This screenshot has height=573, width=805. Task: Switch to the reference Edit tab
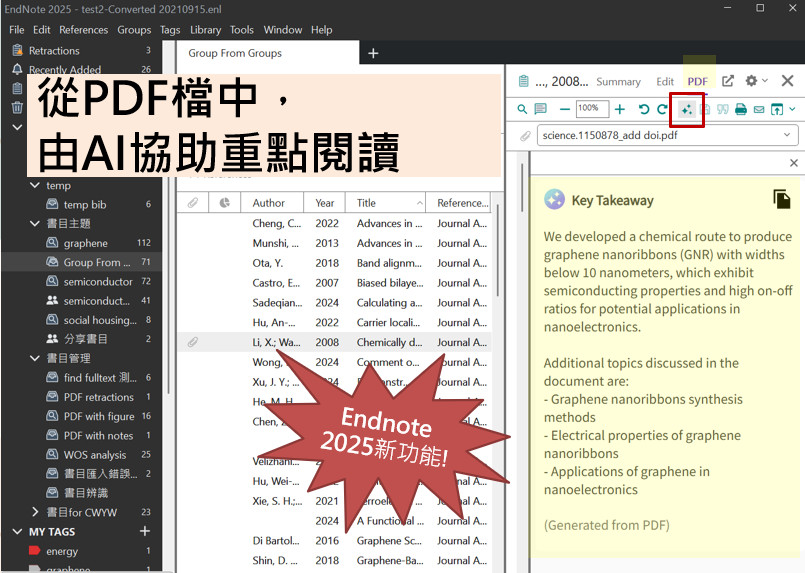[x=665, y=82]
